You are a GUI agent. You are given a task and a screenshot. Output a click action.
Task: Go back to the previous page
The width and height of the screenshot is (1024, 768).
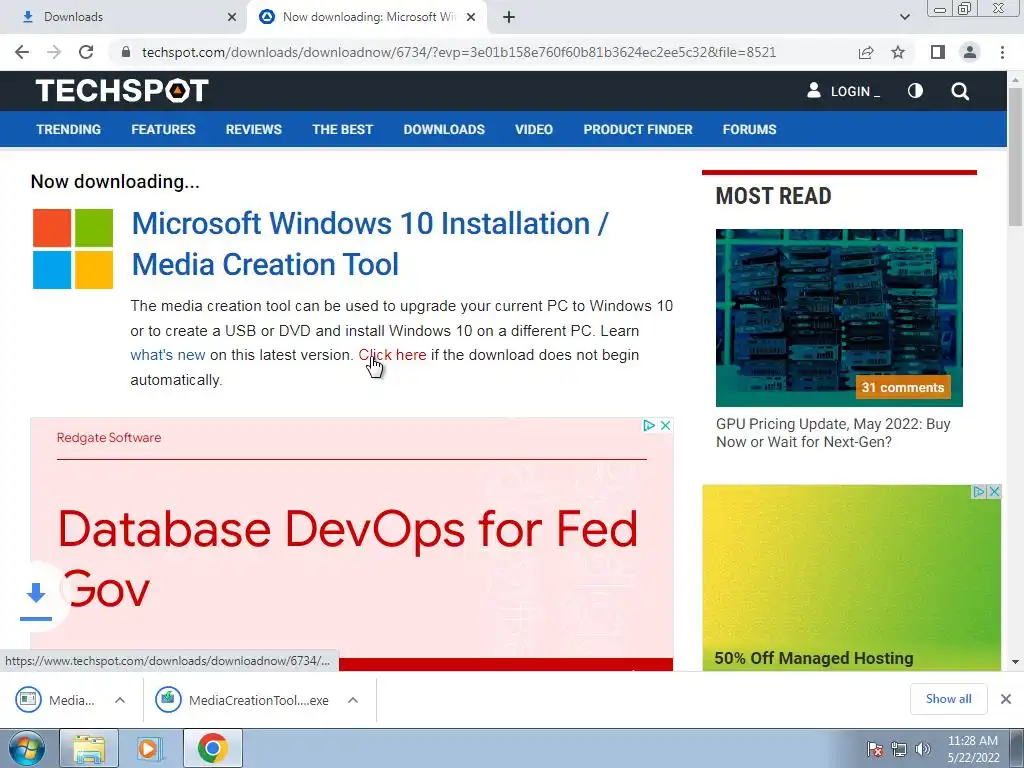point(22,52)
